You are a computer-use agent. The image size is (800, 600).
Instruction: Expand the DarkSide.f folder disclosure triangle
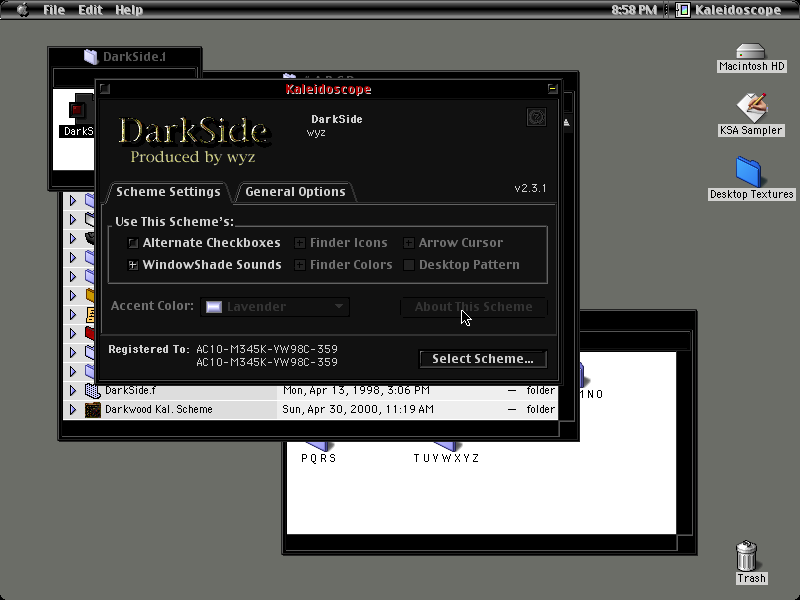click(x=73, y=390)
